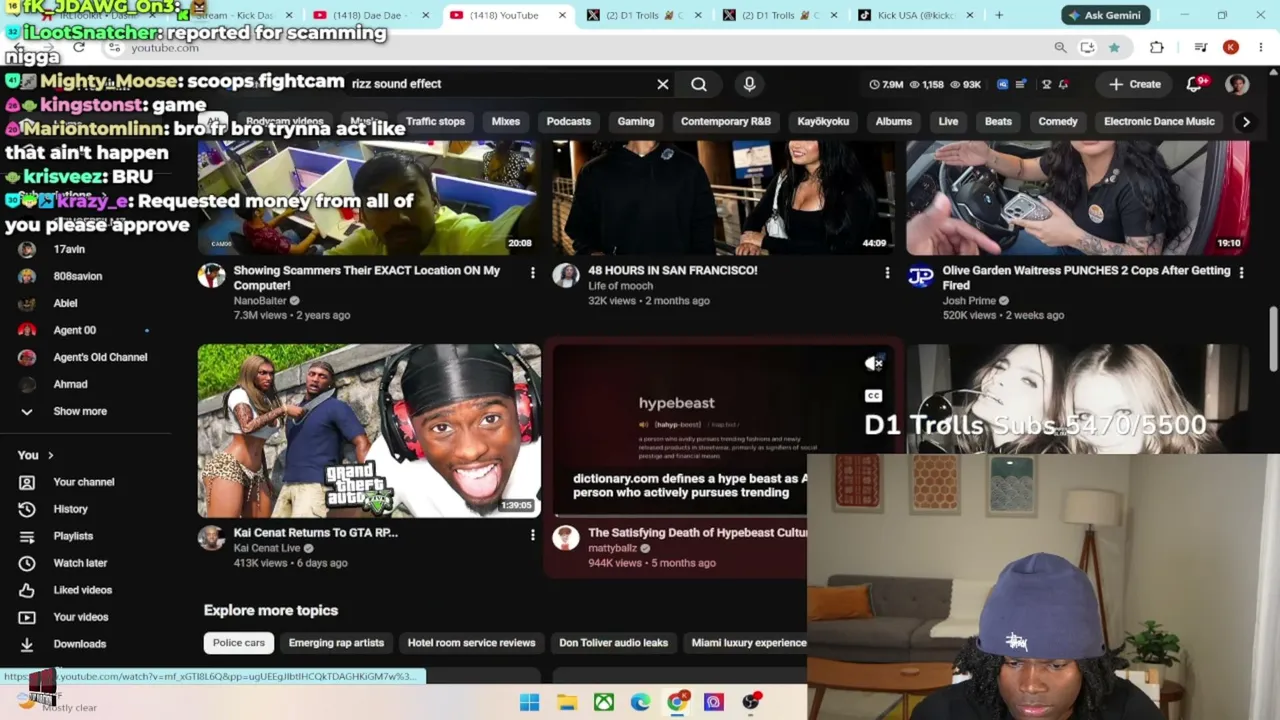The image size is (1280, 720).
Task: Select the Contemporary R&B filter chip
Action: (725, 121)
